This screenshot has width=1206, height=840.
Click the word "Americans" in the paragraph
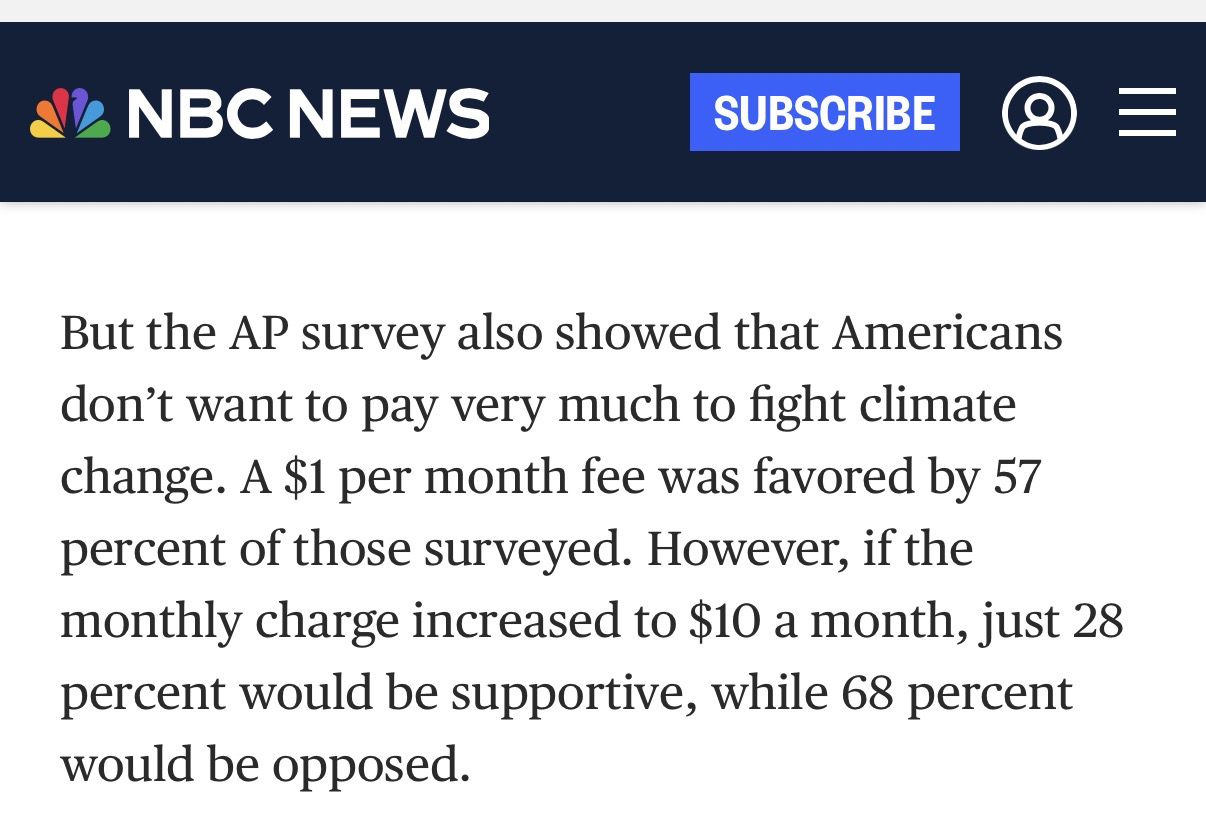coord(947,333)
